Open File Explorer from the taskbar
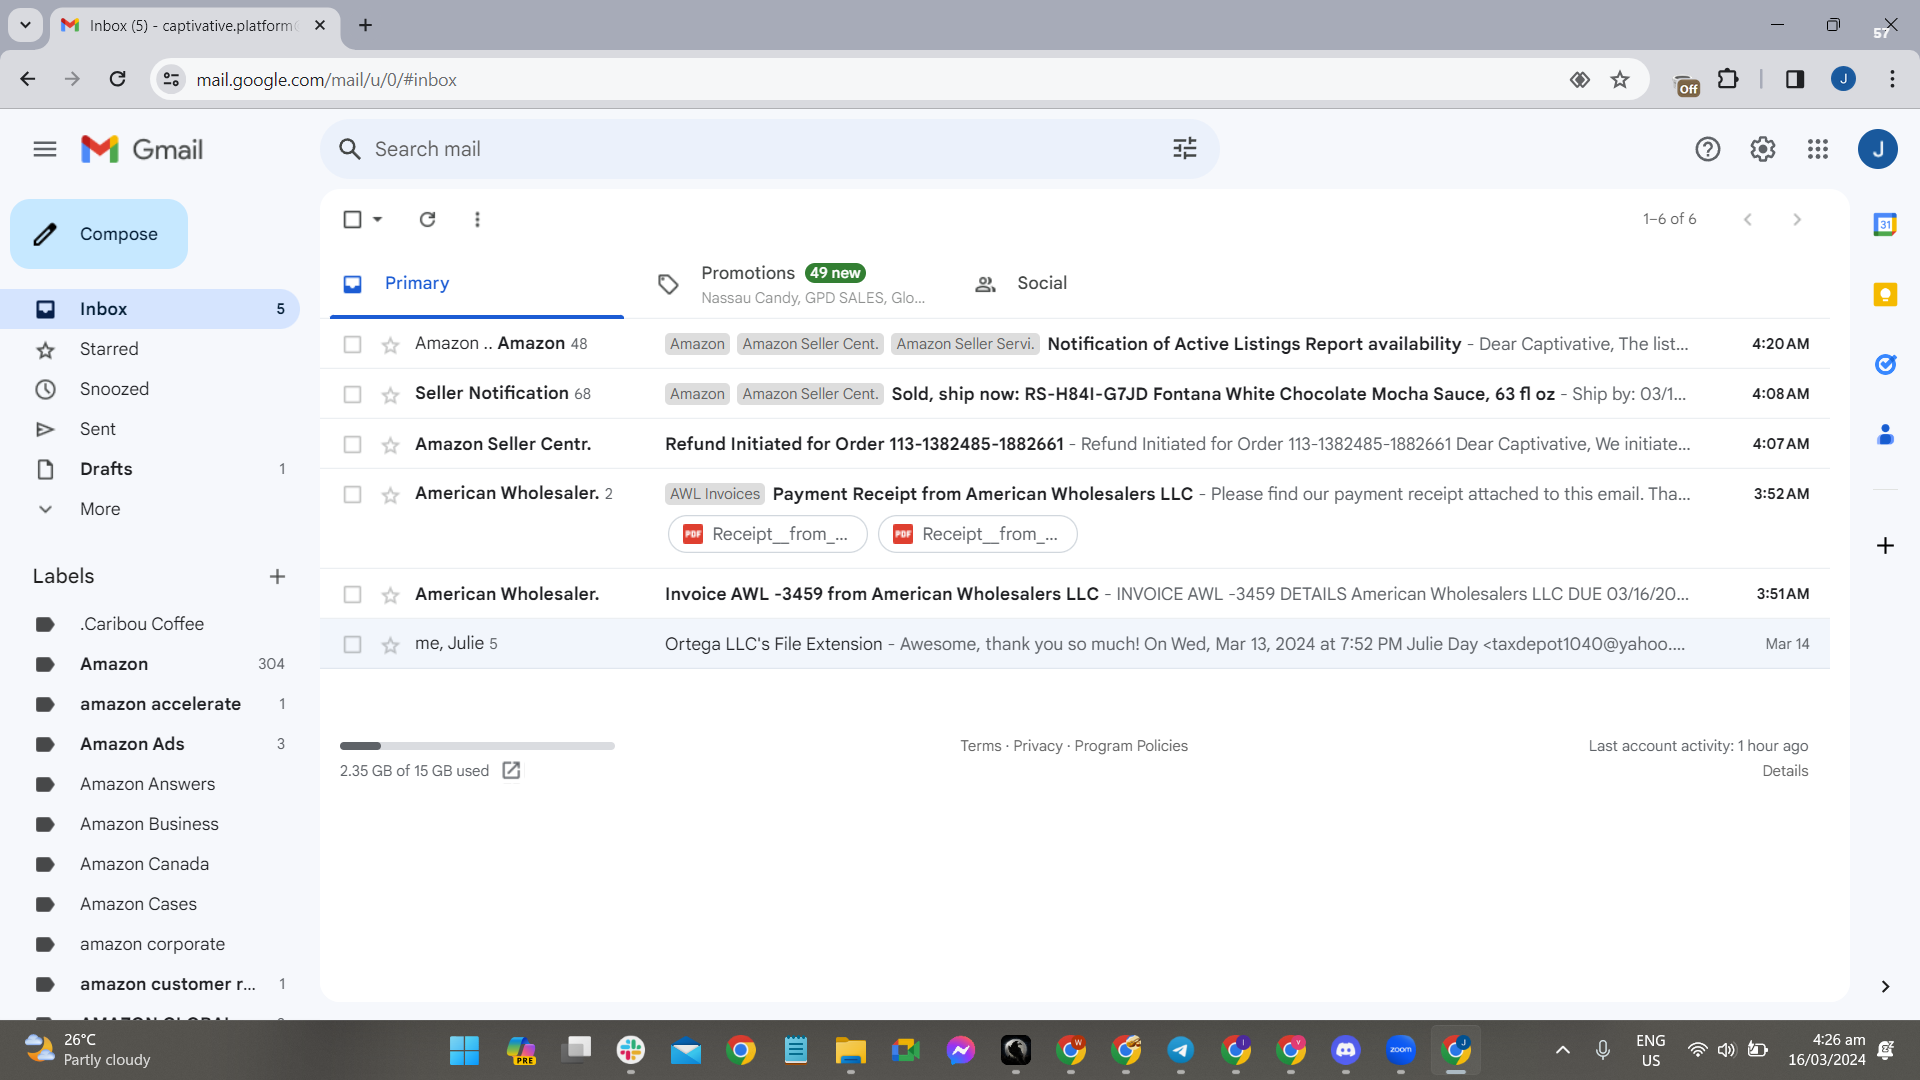The image size is (1920, 1080). pos(850,1050)
